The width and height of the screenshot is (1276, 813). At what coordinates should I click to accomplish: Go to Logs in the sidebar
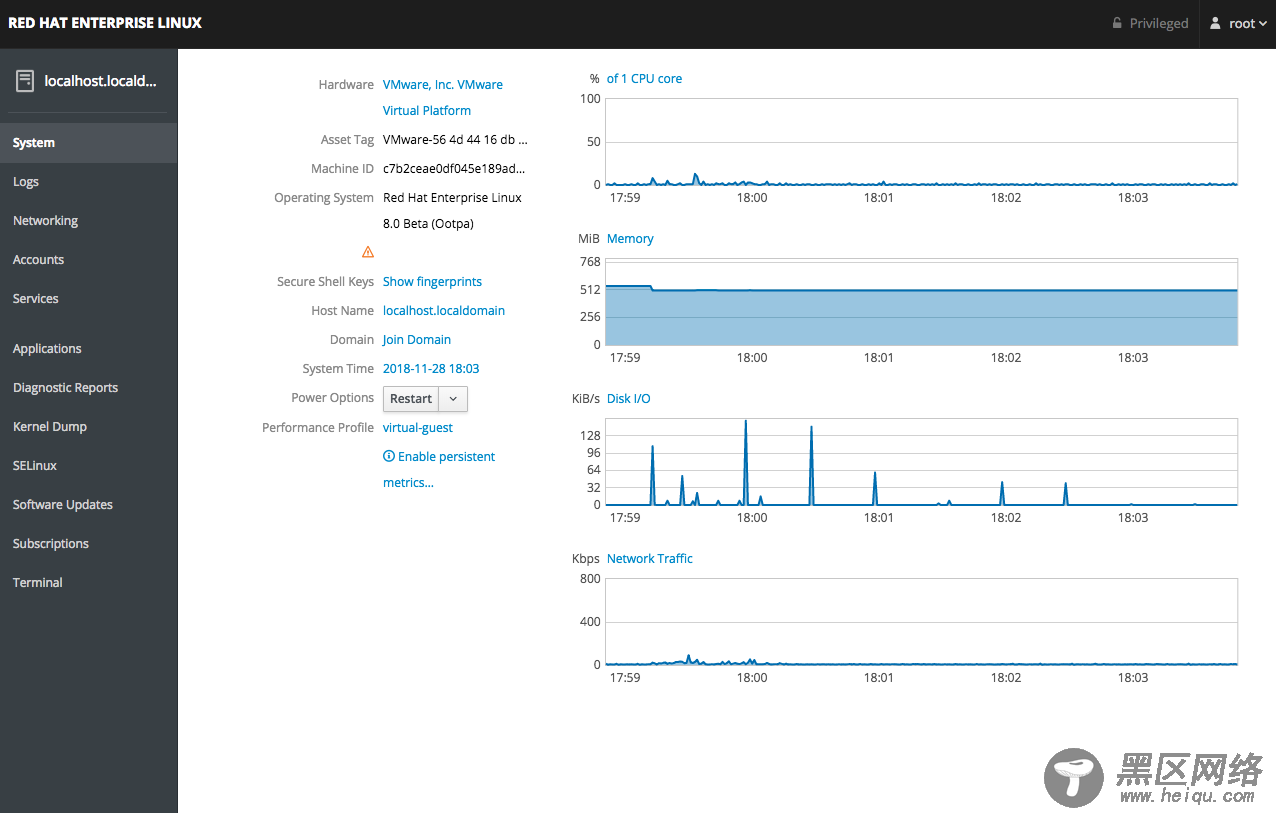88,182
